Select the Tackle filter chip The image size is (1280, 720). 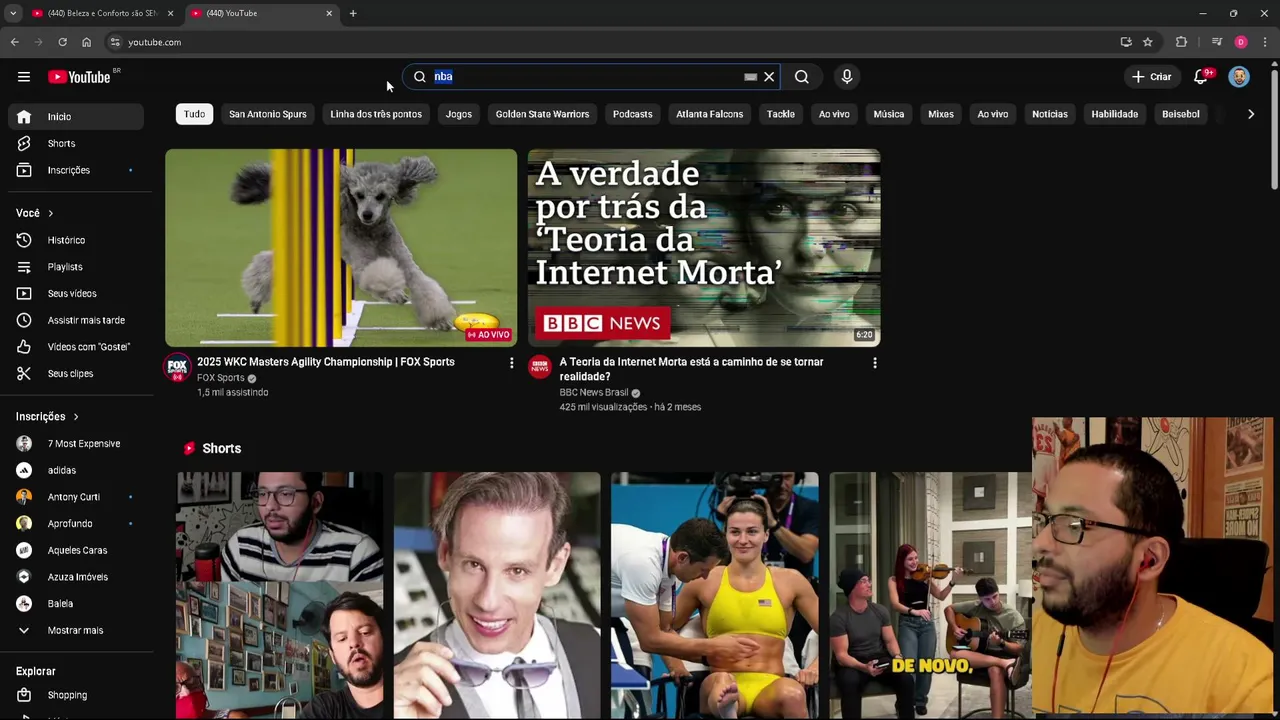pyautogui.click(x=781, y=114)
